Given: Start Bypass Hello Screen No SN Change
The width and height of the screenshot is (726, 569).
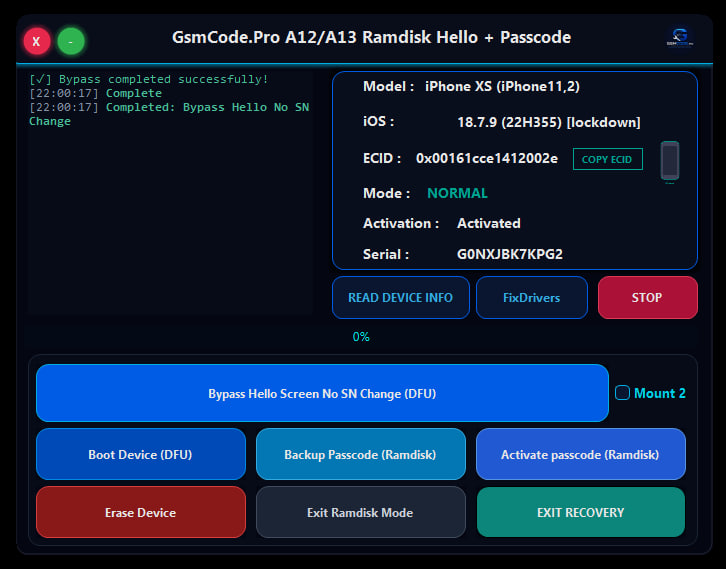Looking at the screenshot, I should [322, 393].
